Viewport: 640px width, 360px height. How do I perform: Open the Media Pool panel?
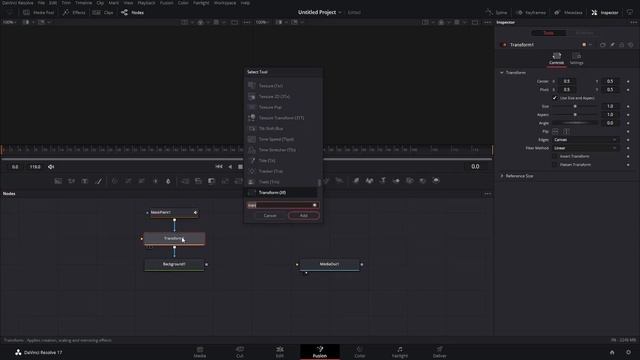[39, 13]
